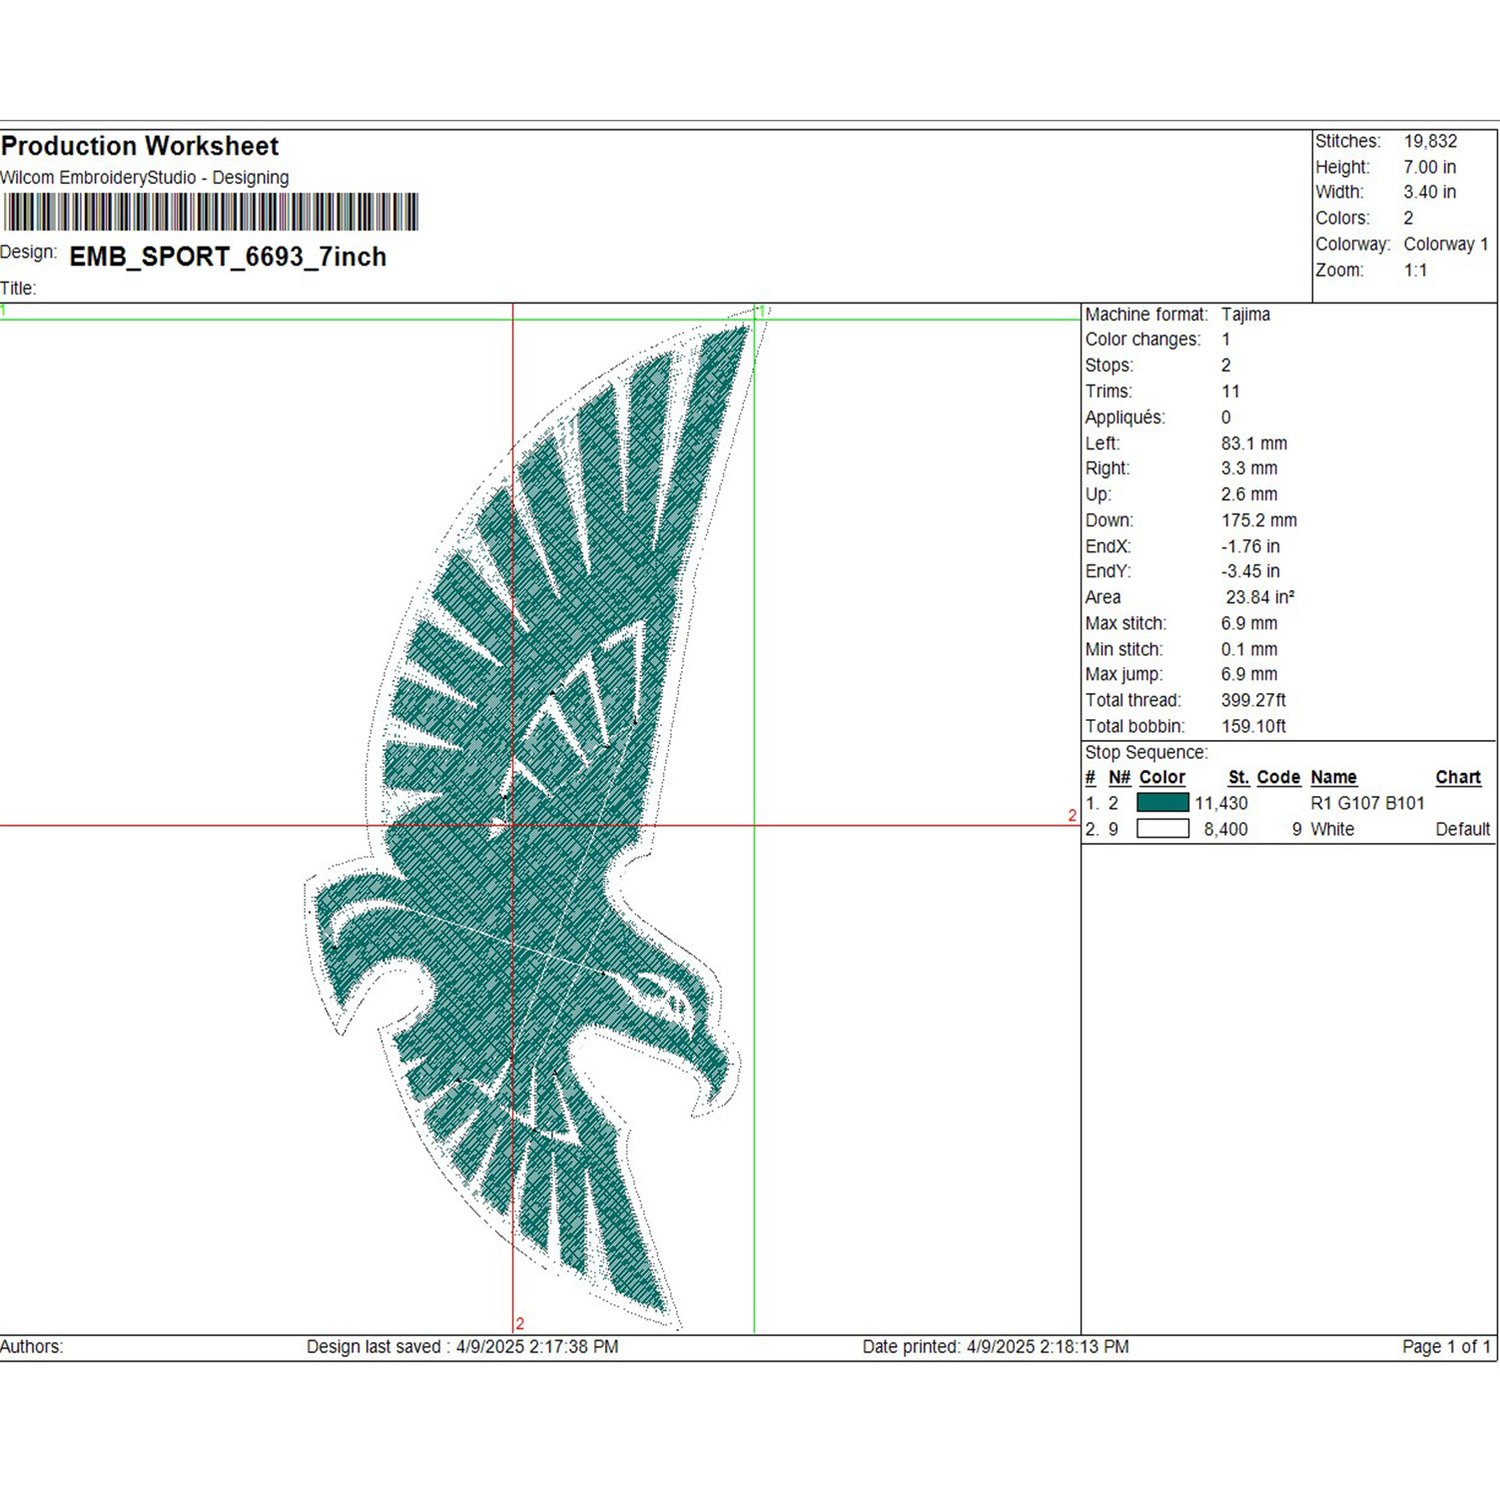Screen dimensions: 1500x1495
Task: Click the stitch count "8,400" in row 2
Action: [x=1226, y=829]
